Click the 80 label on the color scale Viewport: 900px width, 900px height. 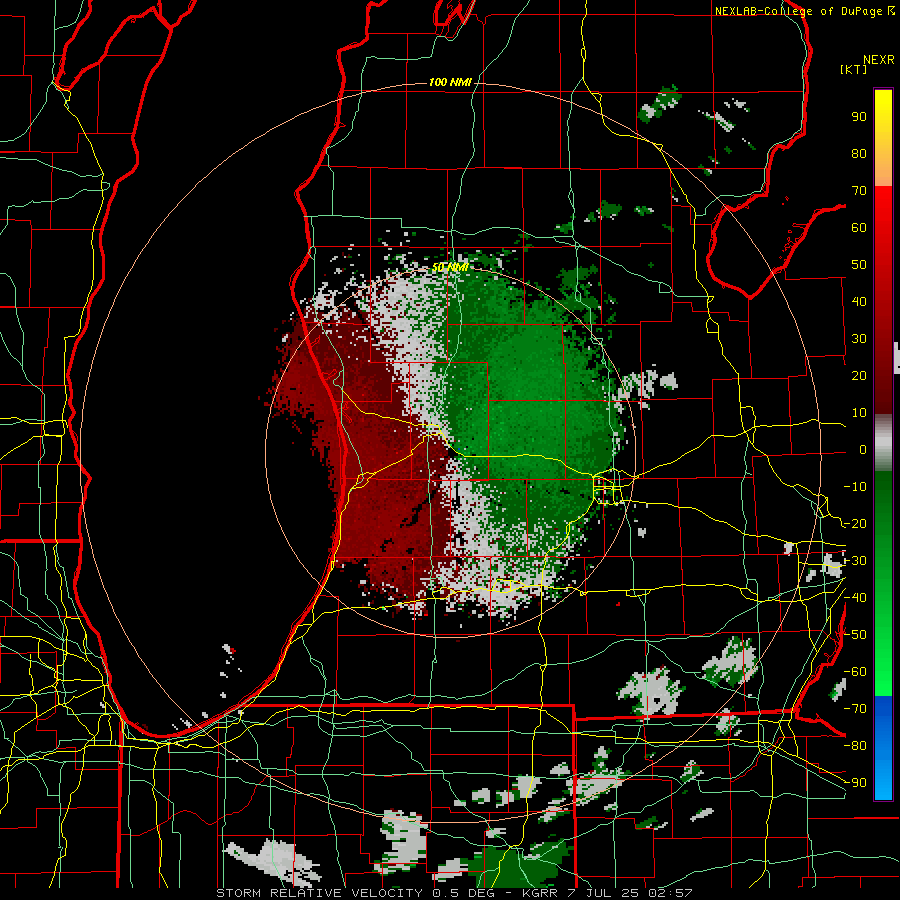pyautogui.click(x=859, y=153)
